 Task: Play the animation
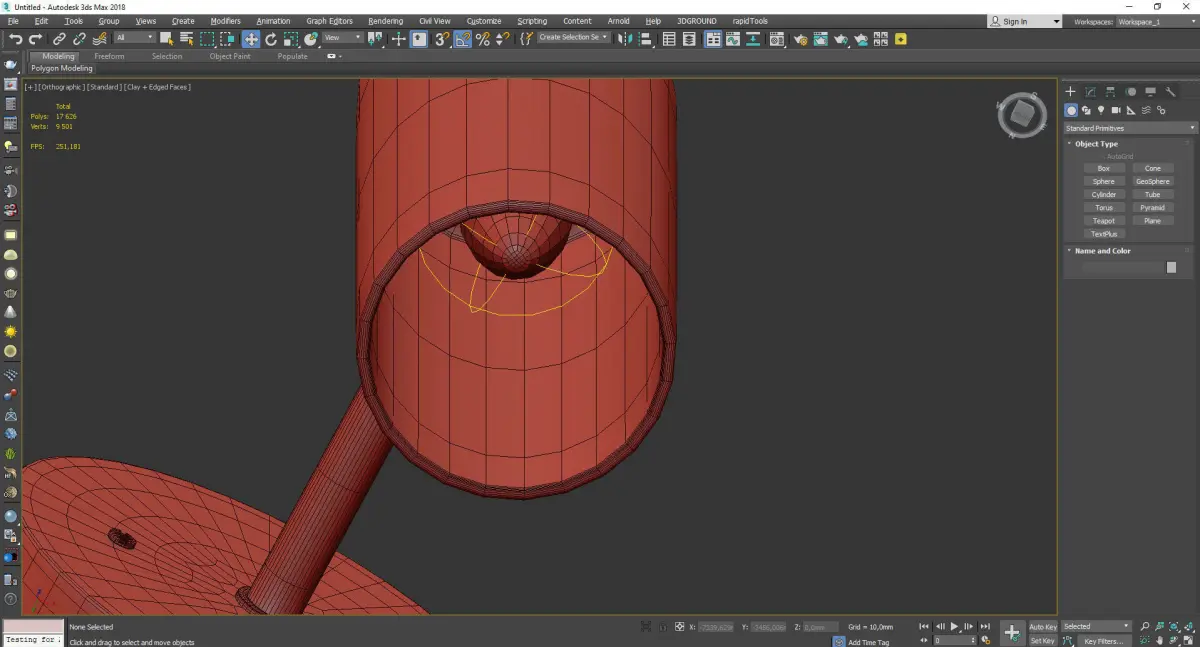954,626
